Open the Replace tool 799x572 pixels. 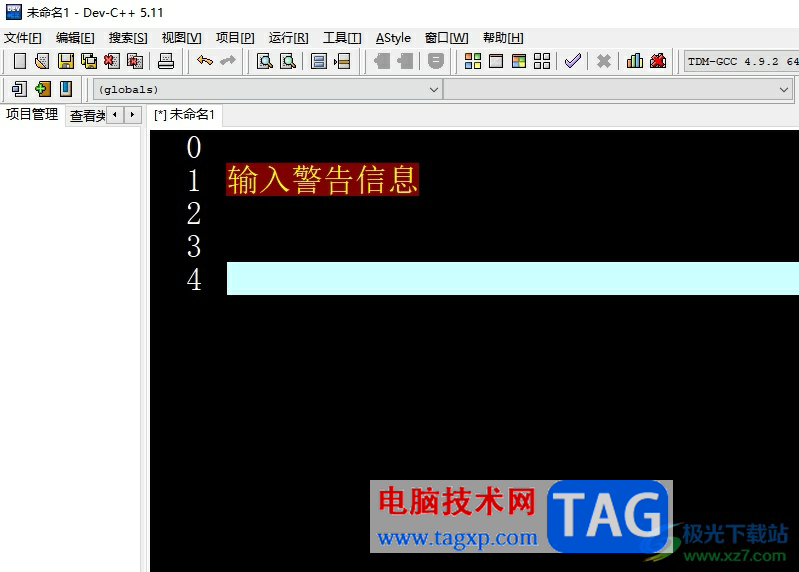(288, 61)
